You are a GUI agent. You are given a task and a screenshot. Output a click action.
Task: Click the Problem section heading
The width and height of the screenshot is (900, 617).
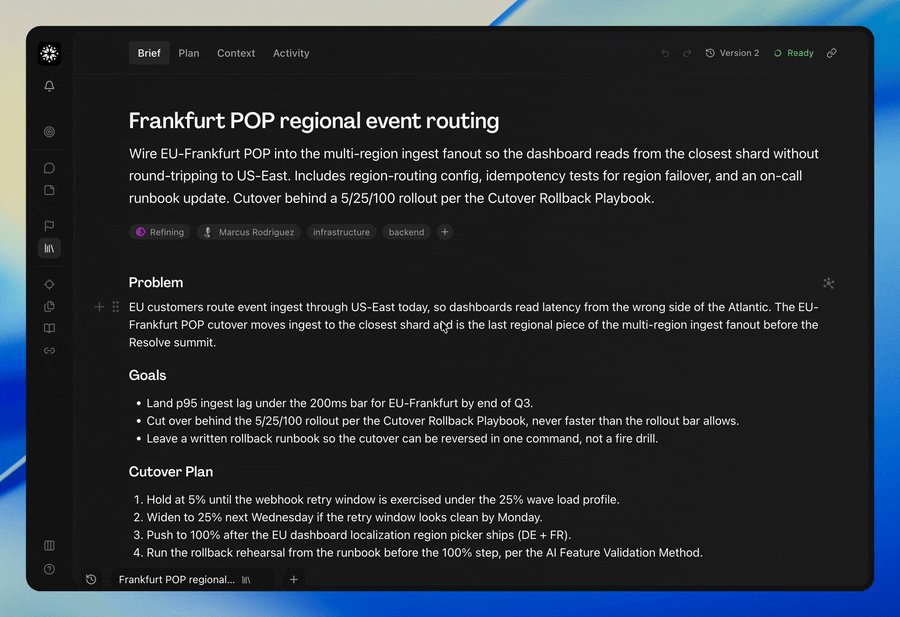coord(156,282)
